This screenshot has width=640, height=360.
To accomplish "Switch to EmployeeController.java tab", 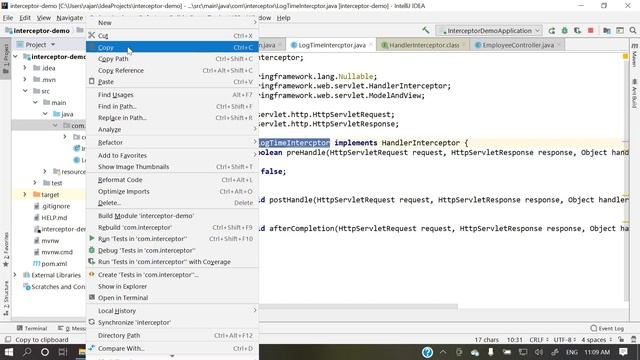I will 517,45.
